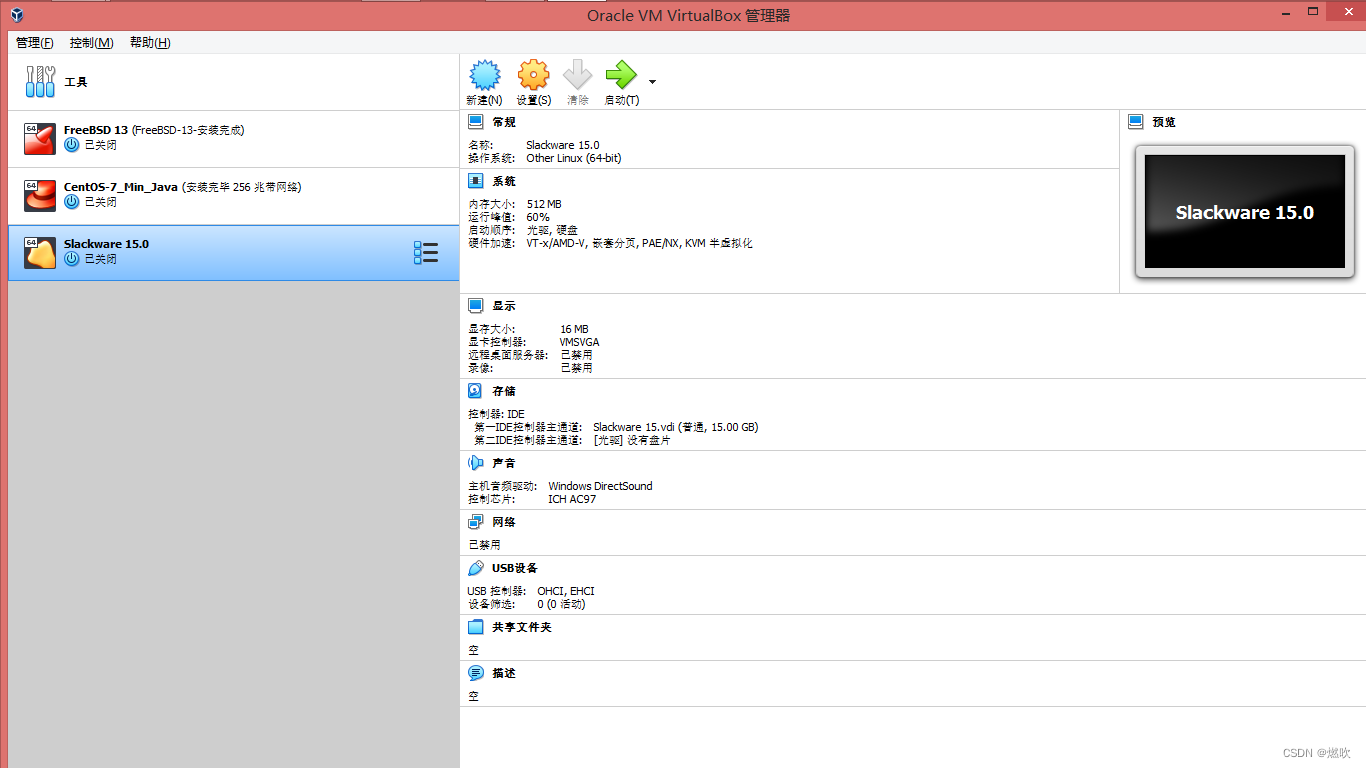Viewport: 1366px width, 768px height.
Task: Click the VirtualBox title bar app icon
Action: pos(17,15)
